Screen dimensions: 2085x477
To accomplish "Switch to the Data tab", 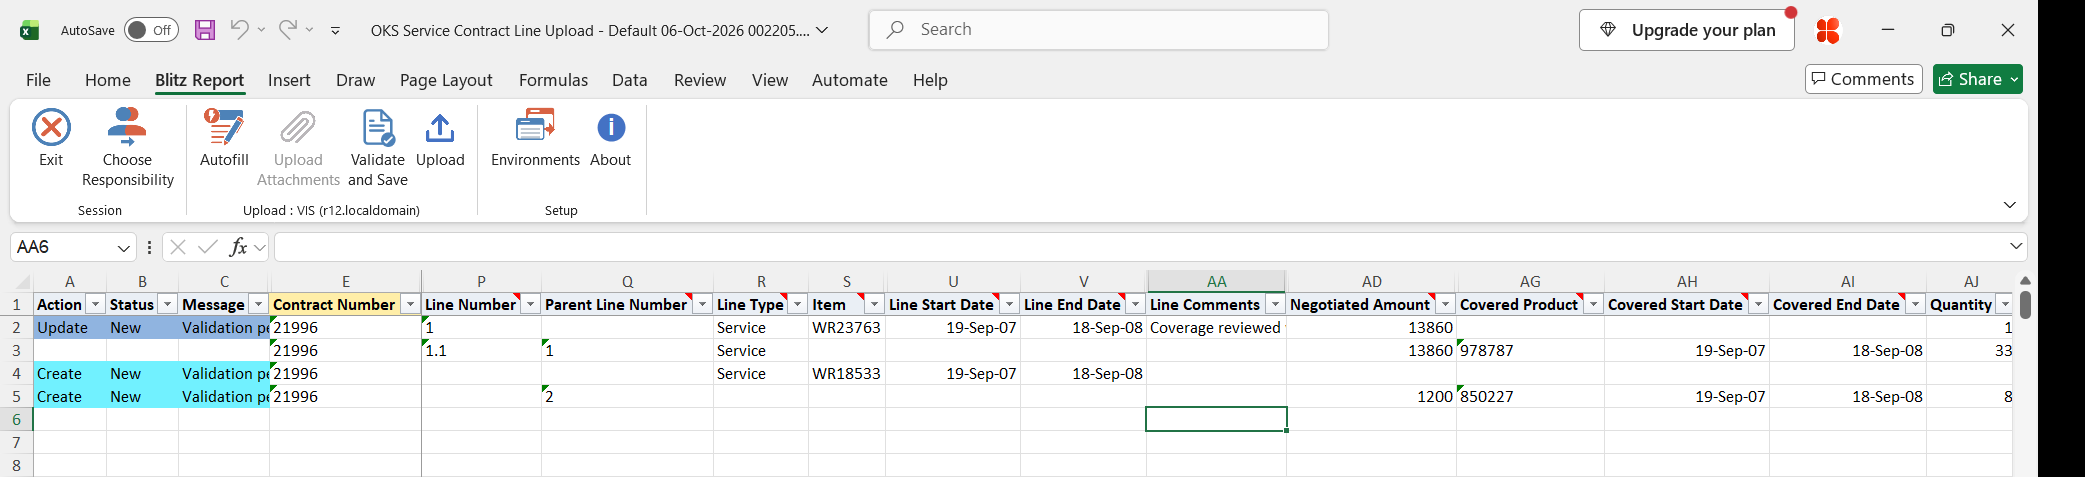I will (x=630, y=80).
